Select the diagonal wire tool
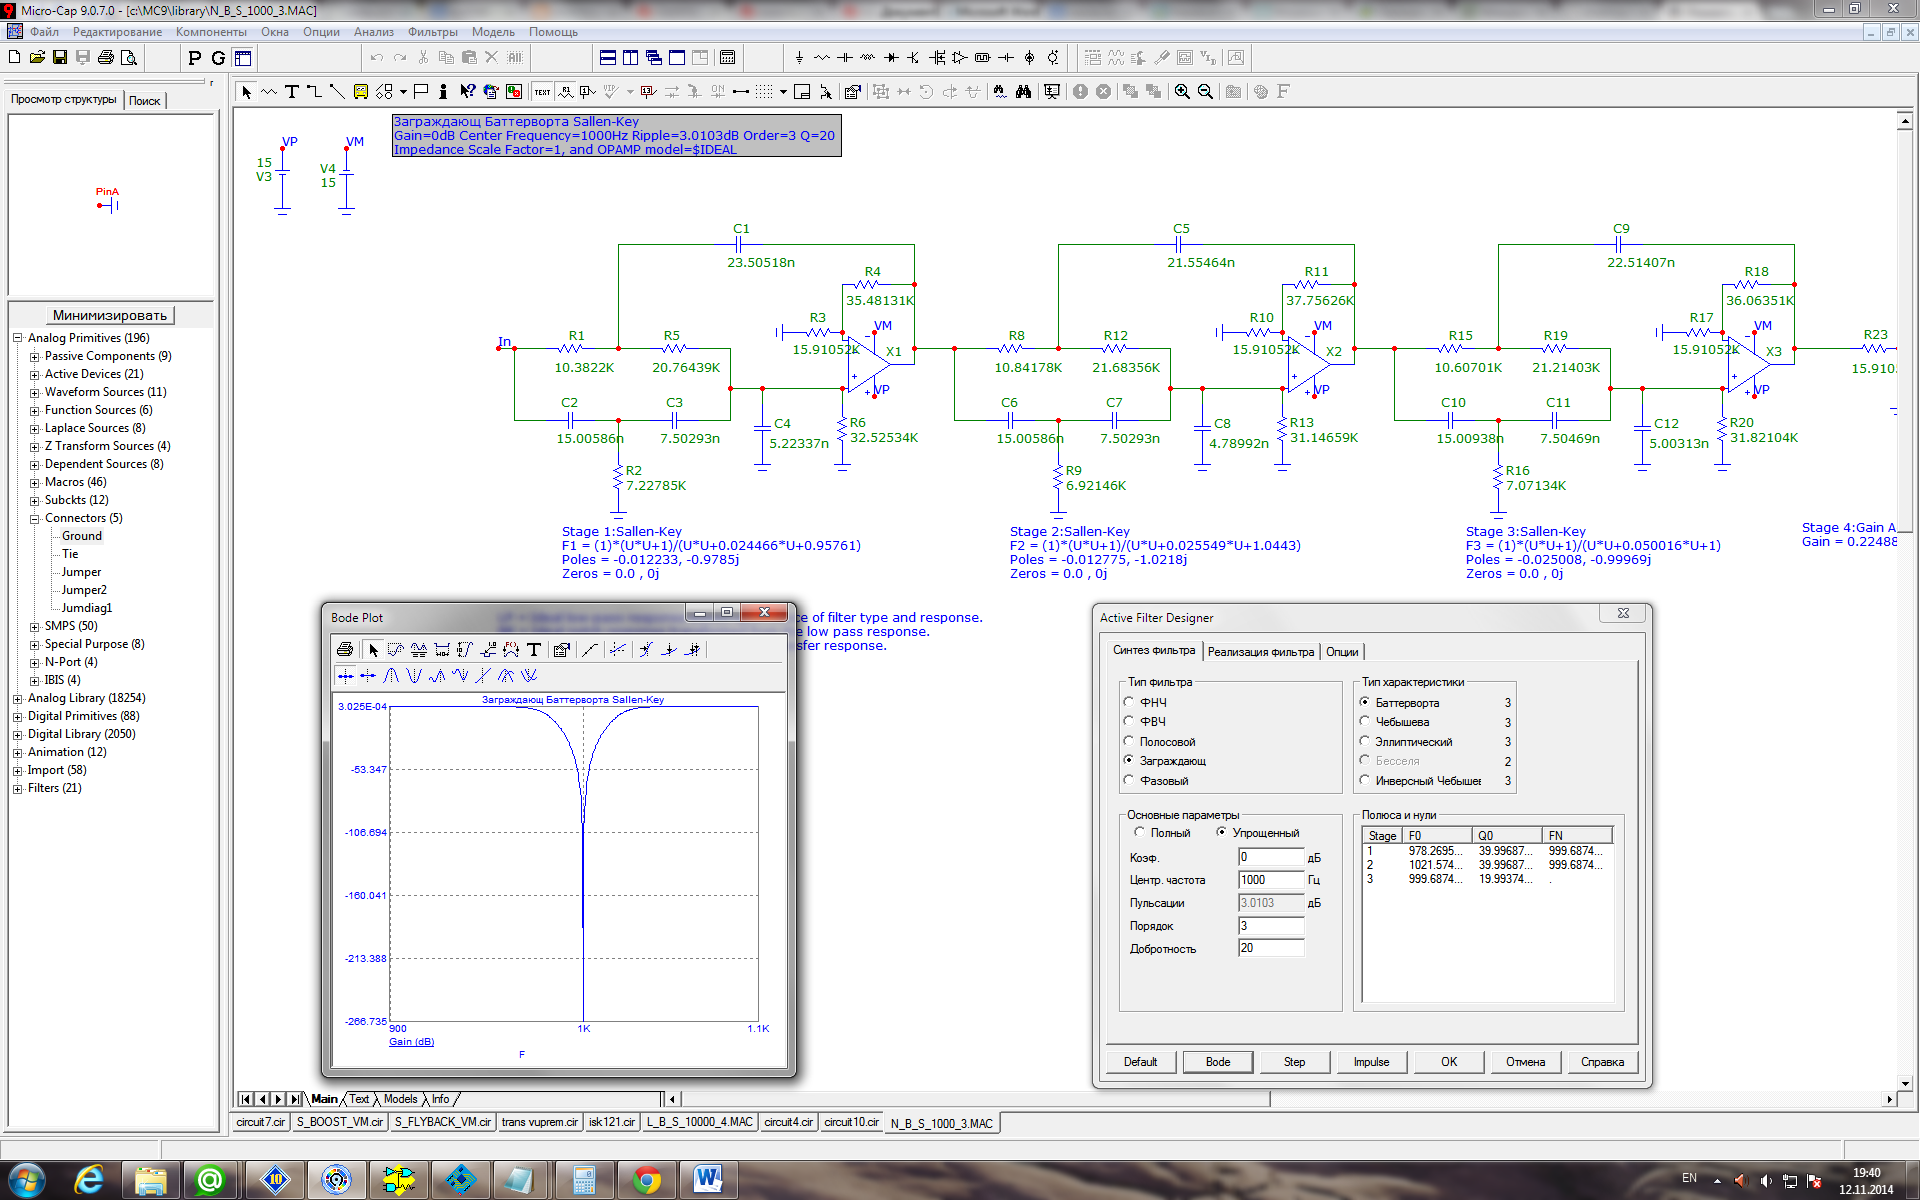This screenshot has width=1920, height=1200. tap(337, 92)
